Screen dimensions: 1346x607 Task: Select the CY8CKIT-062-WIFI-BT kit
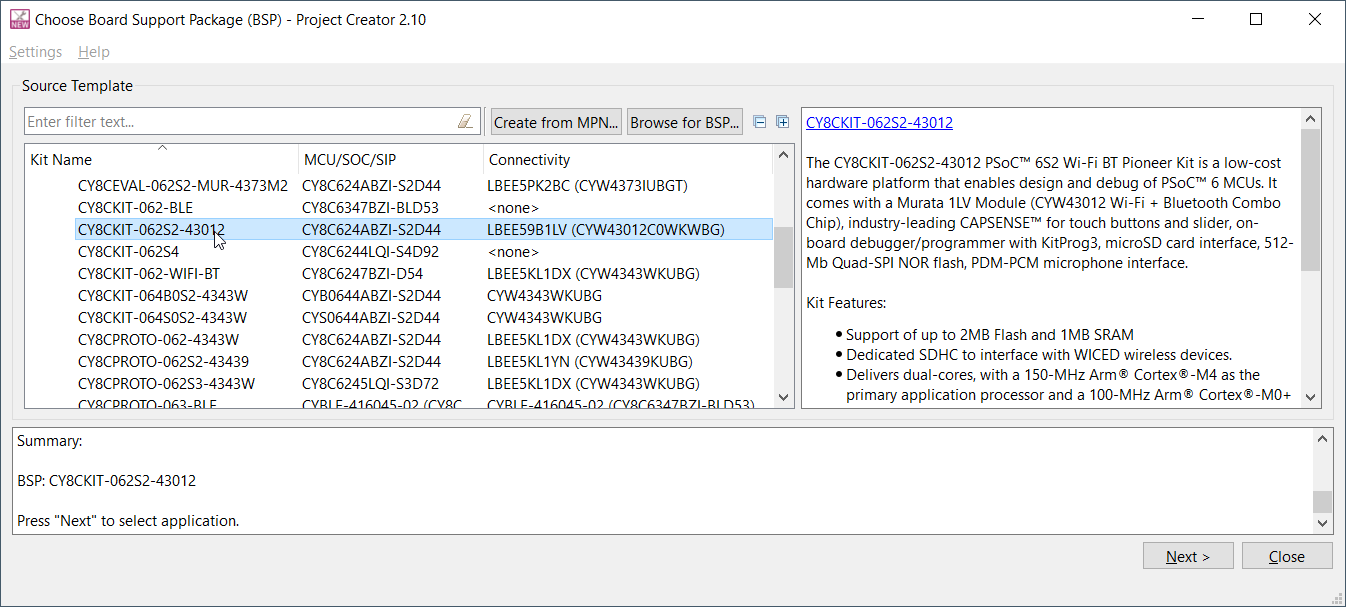(x=149, y=274)
